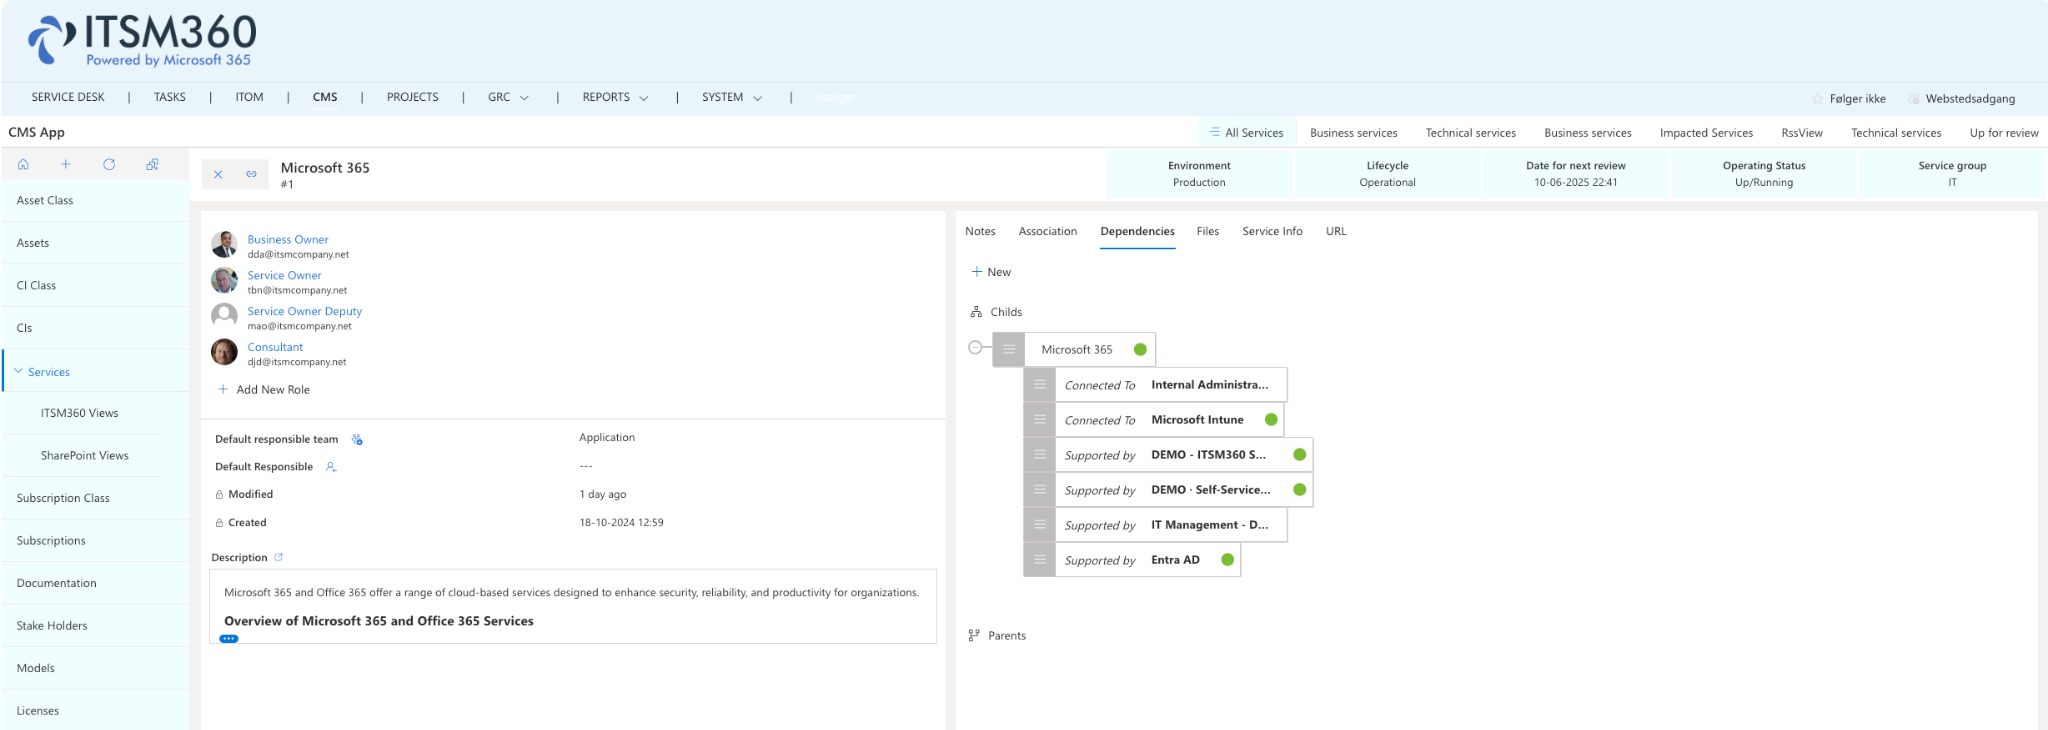This screenshot has width=2048, height=730.
Task: Click the Service Owner Deputy placeholder avatar
Action: [224, 316]
